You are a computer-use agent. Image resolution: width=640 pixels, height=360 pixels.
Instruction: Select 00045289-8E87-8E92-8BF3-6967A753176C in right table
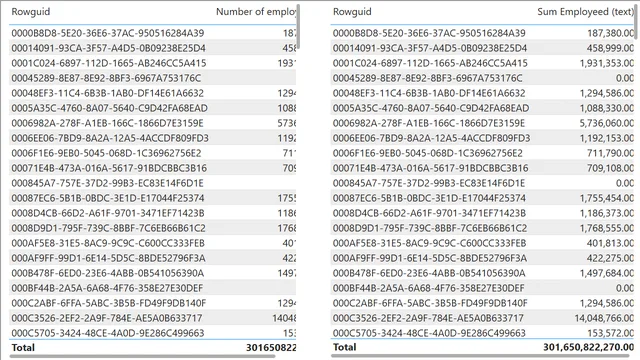[x=427, y=78]
